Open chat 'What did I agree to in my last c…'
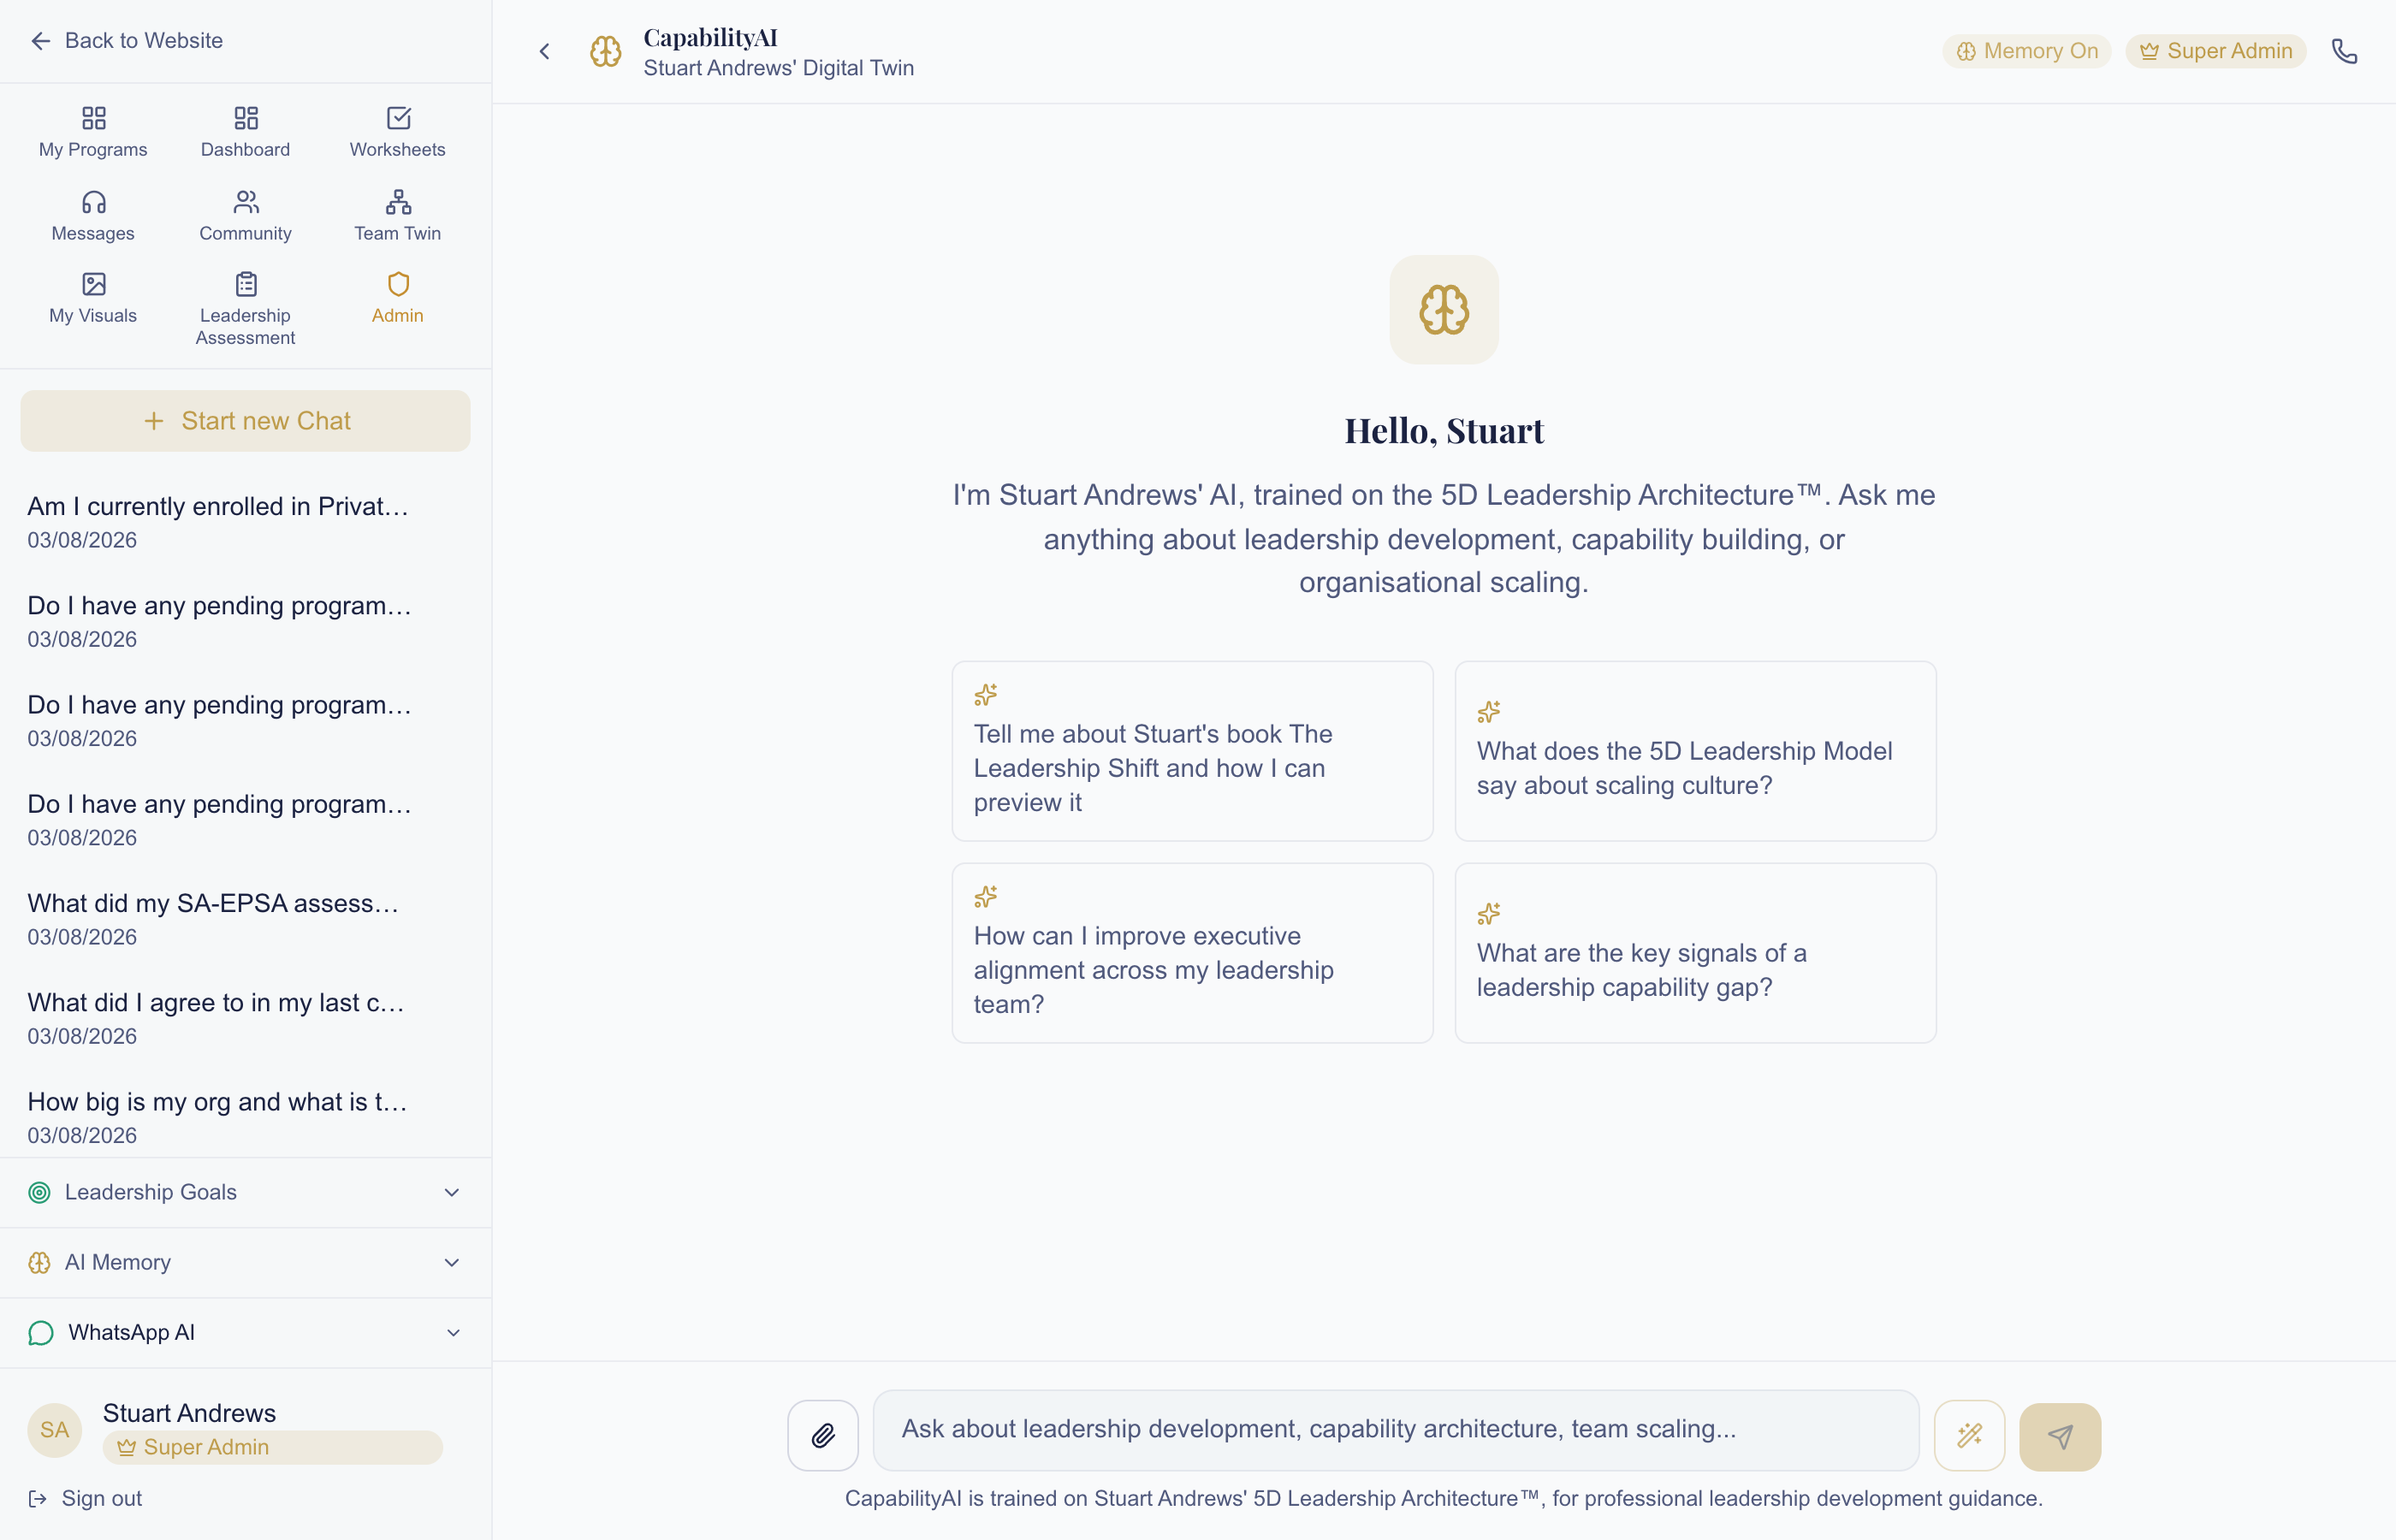2396x1540 pixels. [x=245, y=1018]
